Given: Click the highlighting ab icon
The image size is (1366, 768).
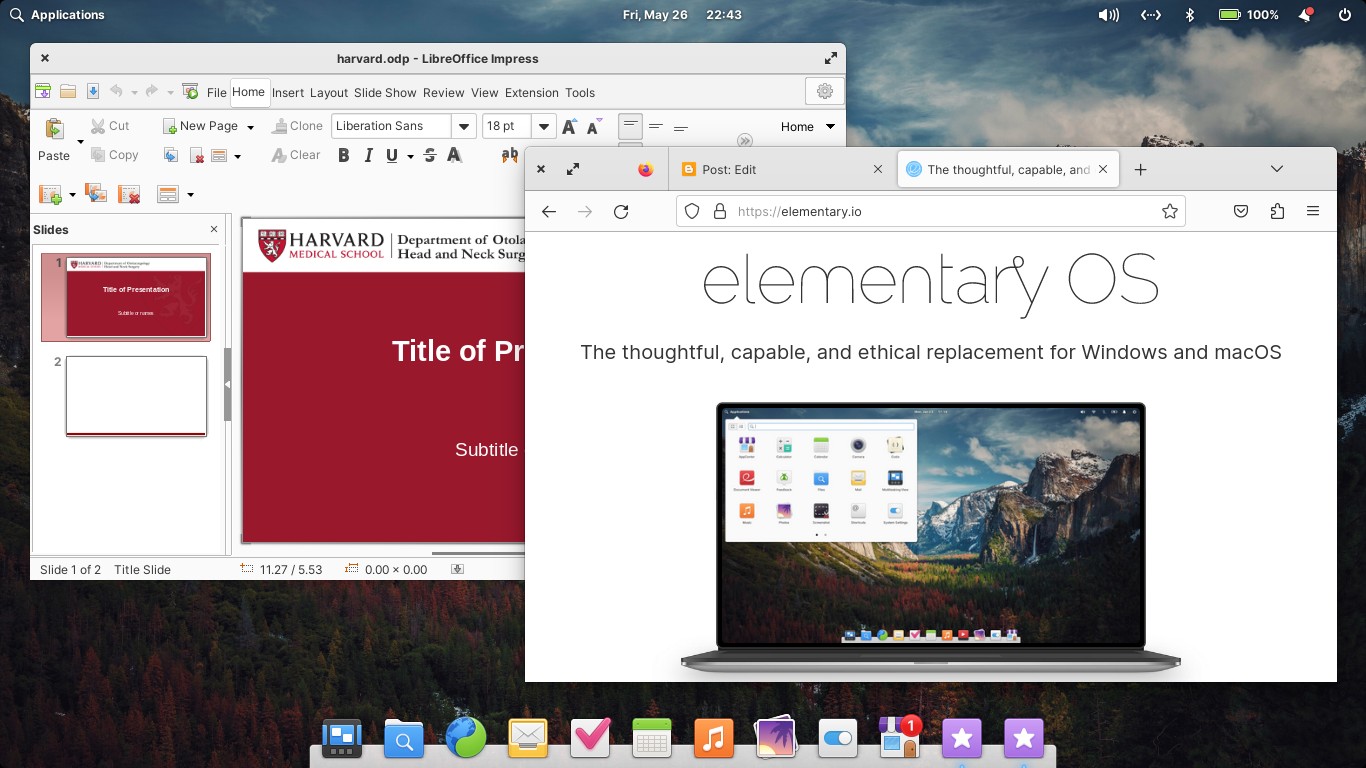Looking at the screenshot, I should point(512,155).
